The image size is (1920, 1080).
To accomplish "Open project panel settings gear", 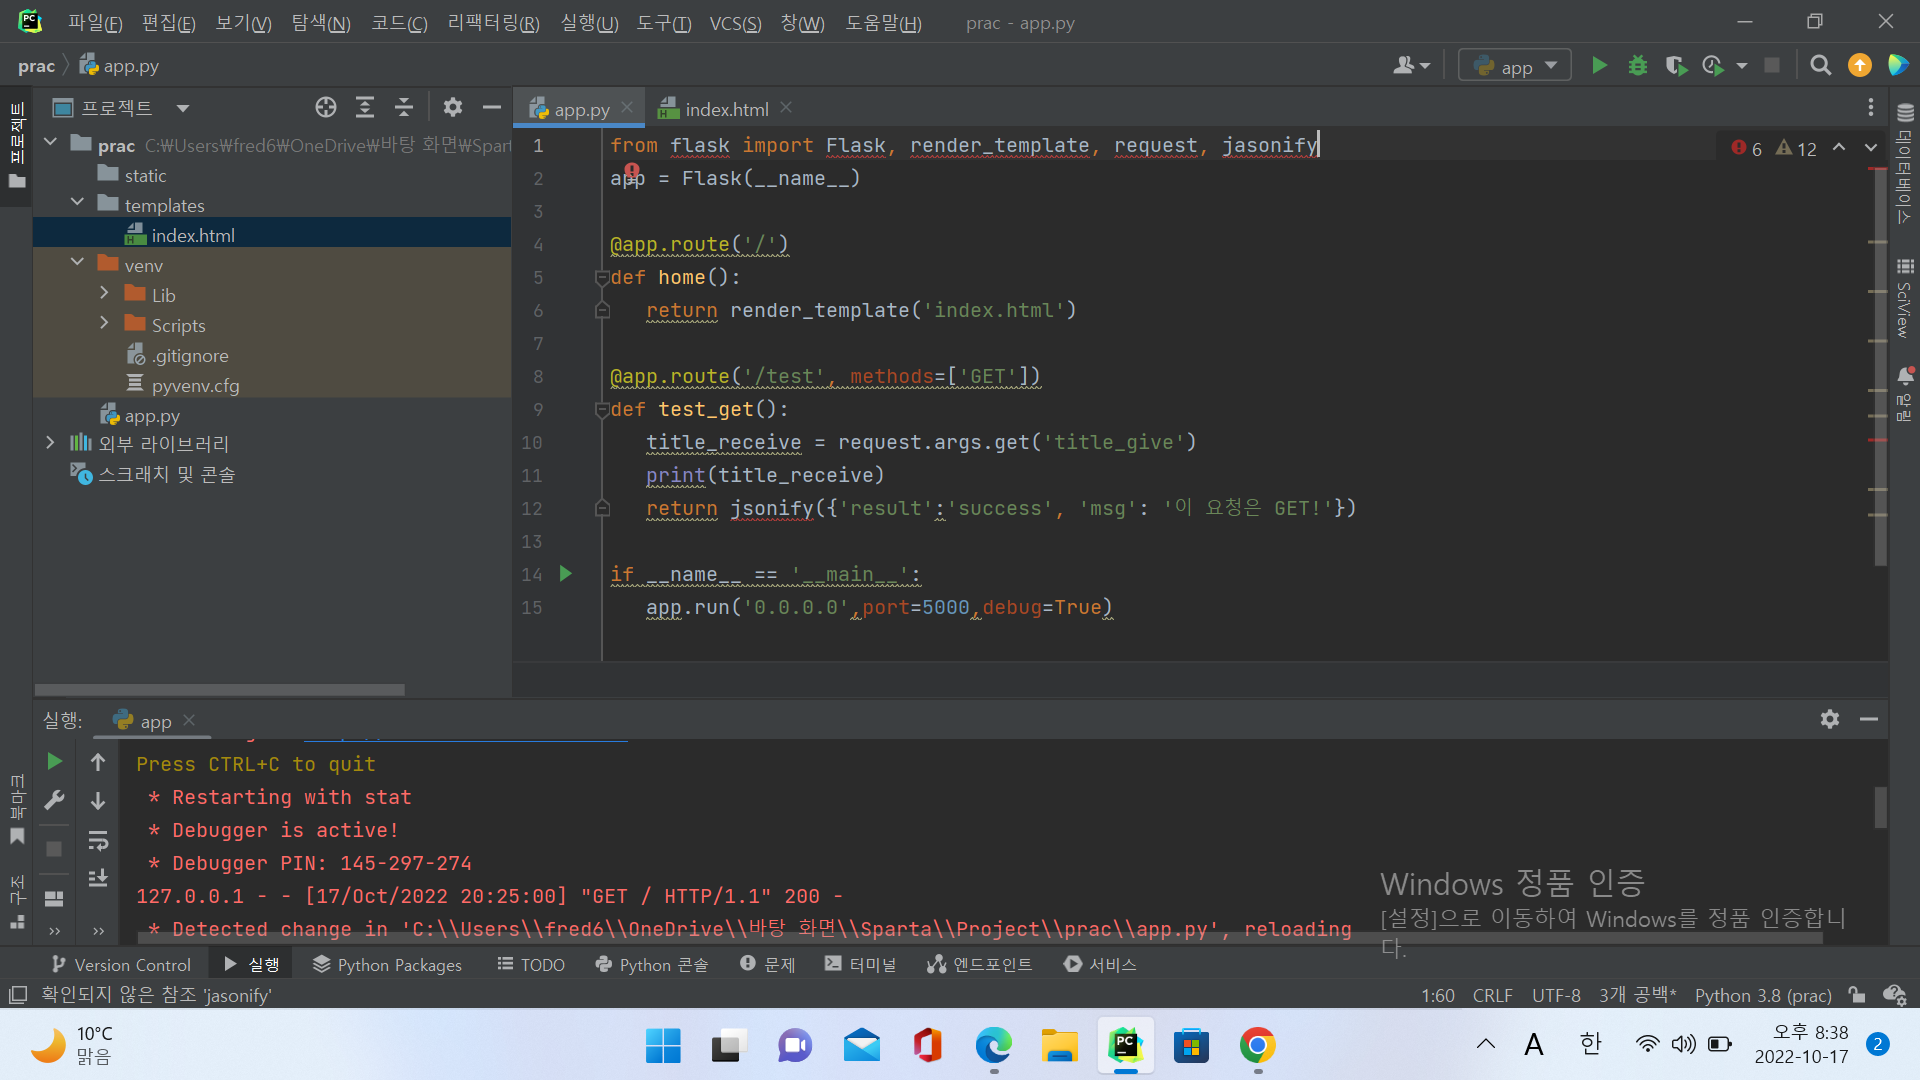I will [x=453, y=107].
